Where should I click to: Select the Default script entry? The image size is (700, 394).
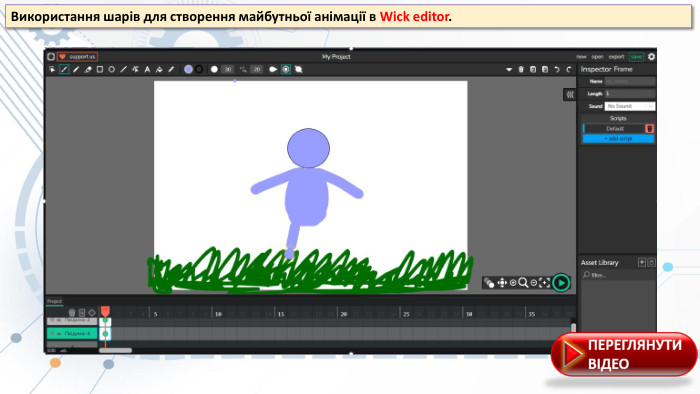click(x=614, y=129)
